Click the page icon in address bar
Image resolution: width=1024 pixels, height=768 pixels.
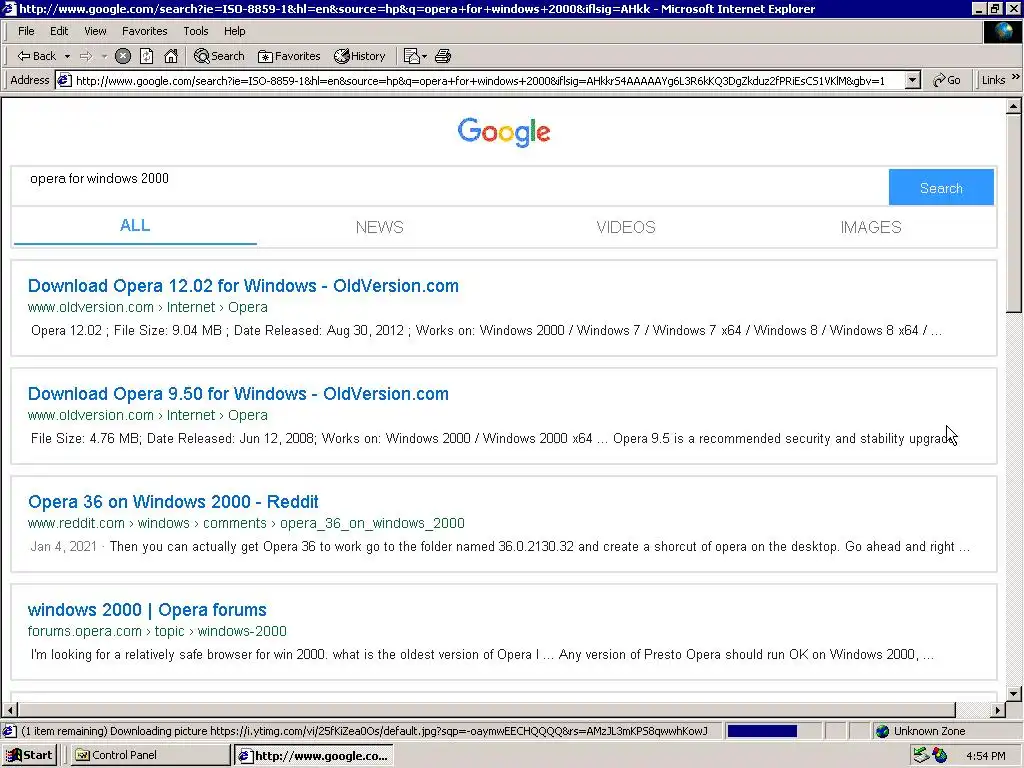64,80
